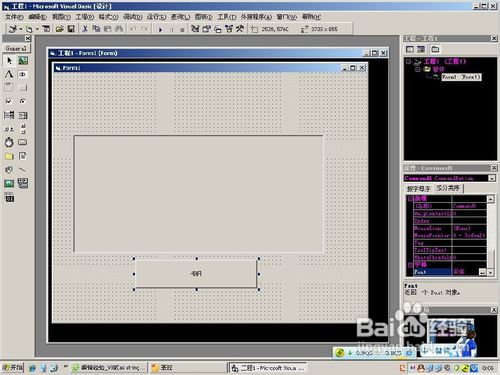Image resolution: width=500 pixels, height=375 pixels.
Task: Collapse the 工程1 project tree node
Action: (408, 61)
